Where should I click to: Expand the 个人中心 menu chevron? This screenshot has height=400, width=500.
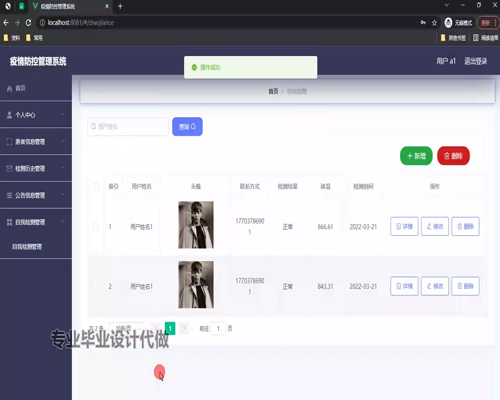pos(62,114)
